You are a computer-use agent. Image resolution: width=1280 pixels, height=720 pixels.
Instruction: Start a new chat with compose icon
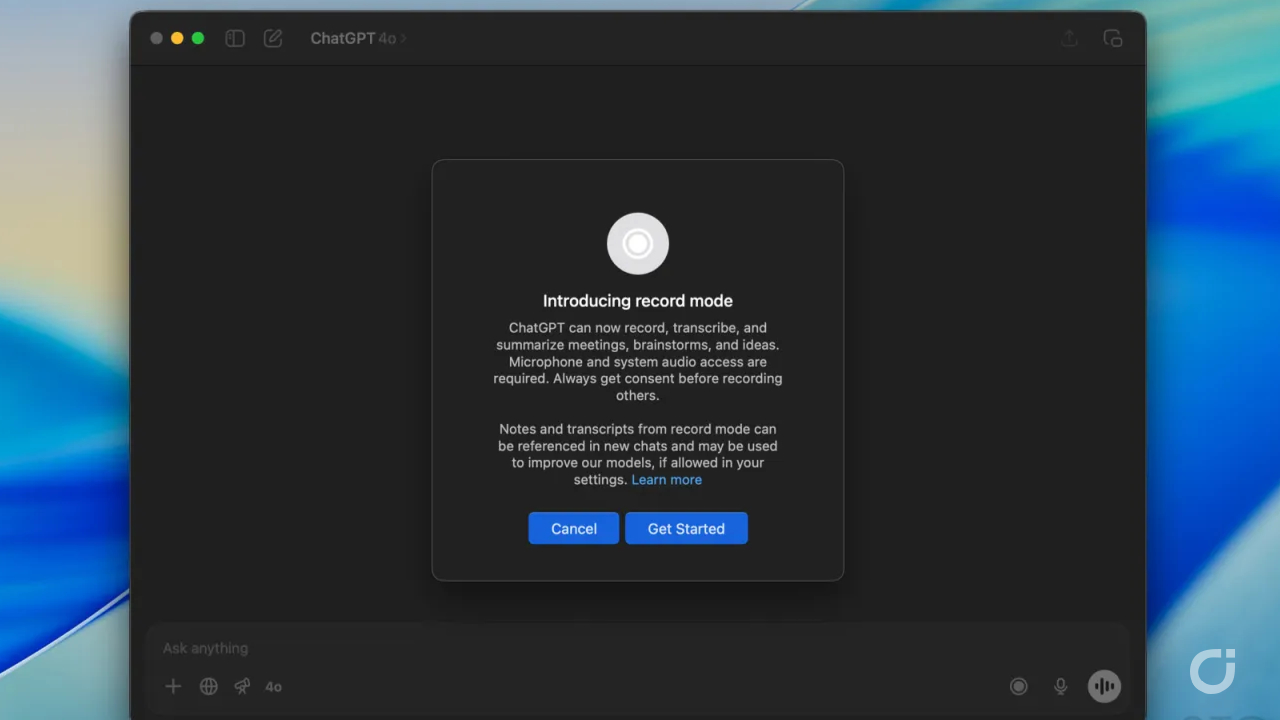273,38
